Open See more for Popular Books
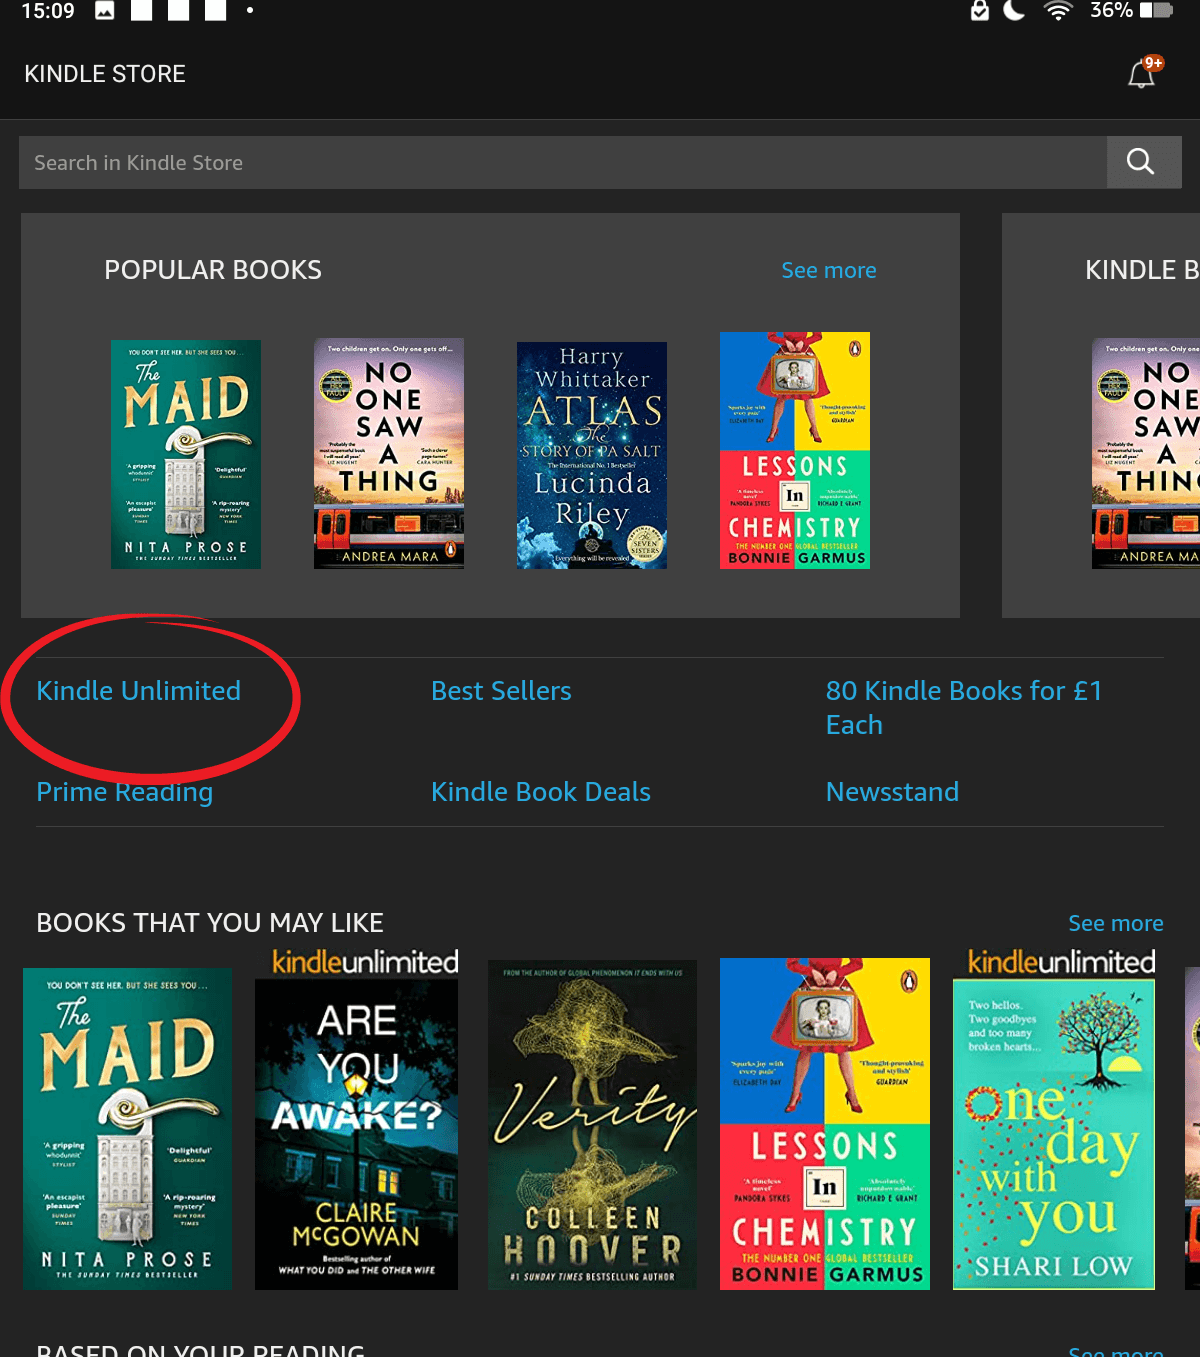The width and height of the screenshot is (1200, 1357). 829,270
